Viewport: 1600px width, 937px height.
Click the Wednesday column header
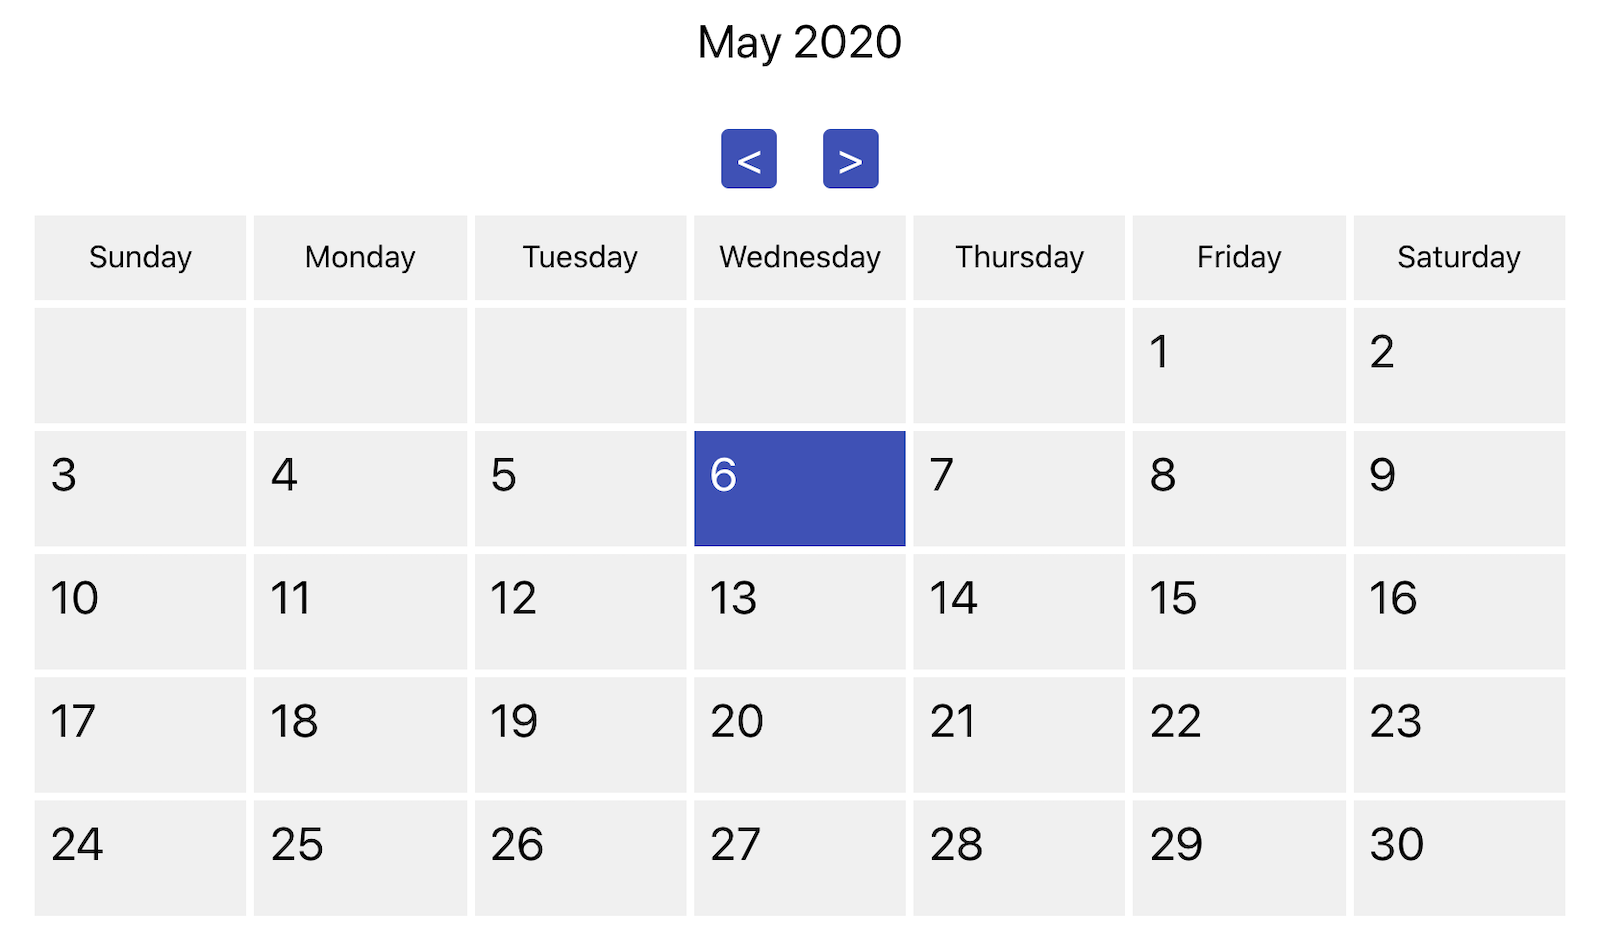799,257
